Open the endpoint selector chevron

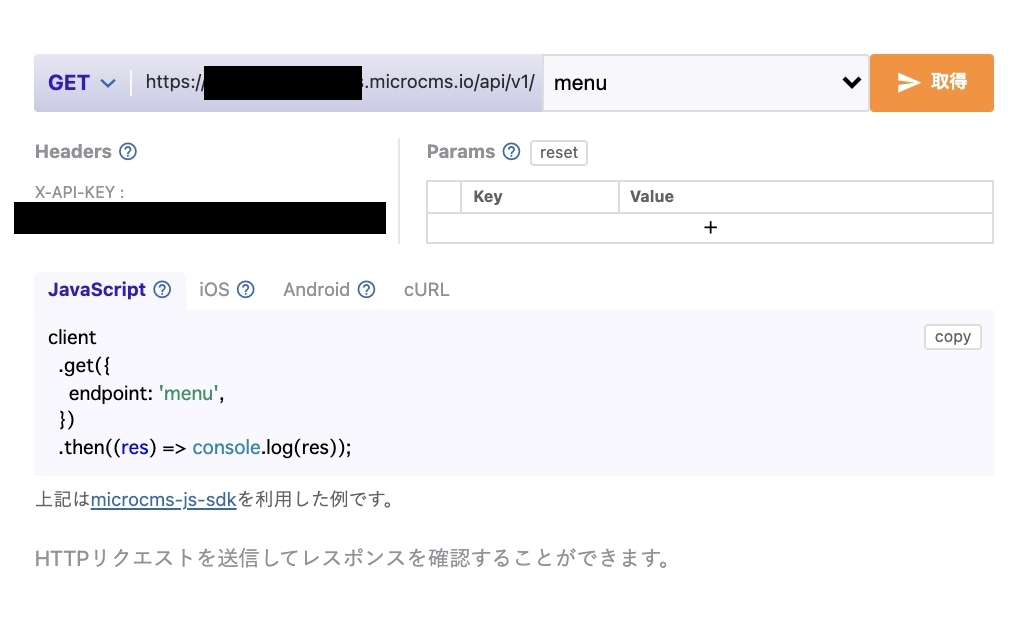(852, 82)
